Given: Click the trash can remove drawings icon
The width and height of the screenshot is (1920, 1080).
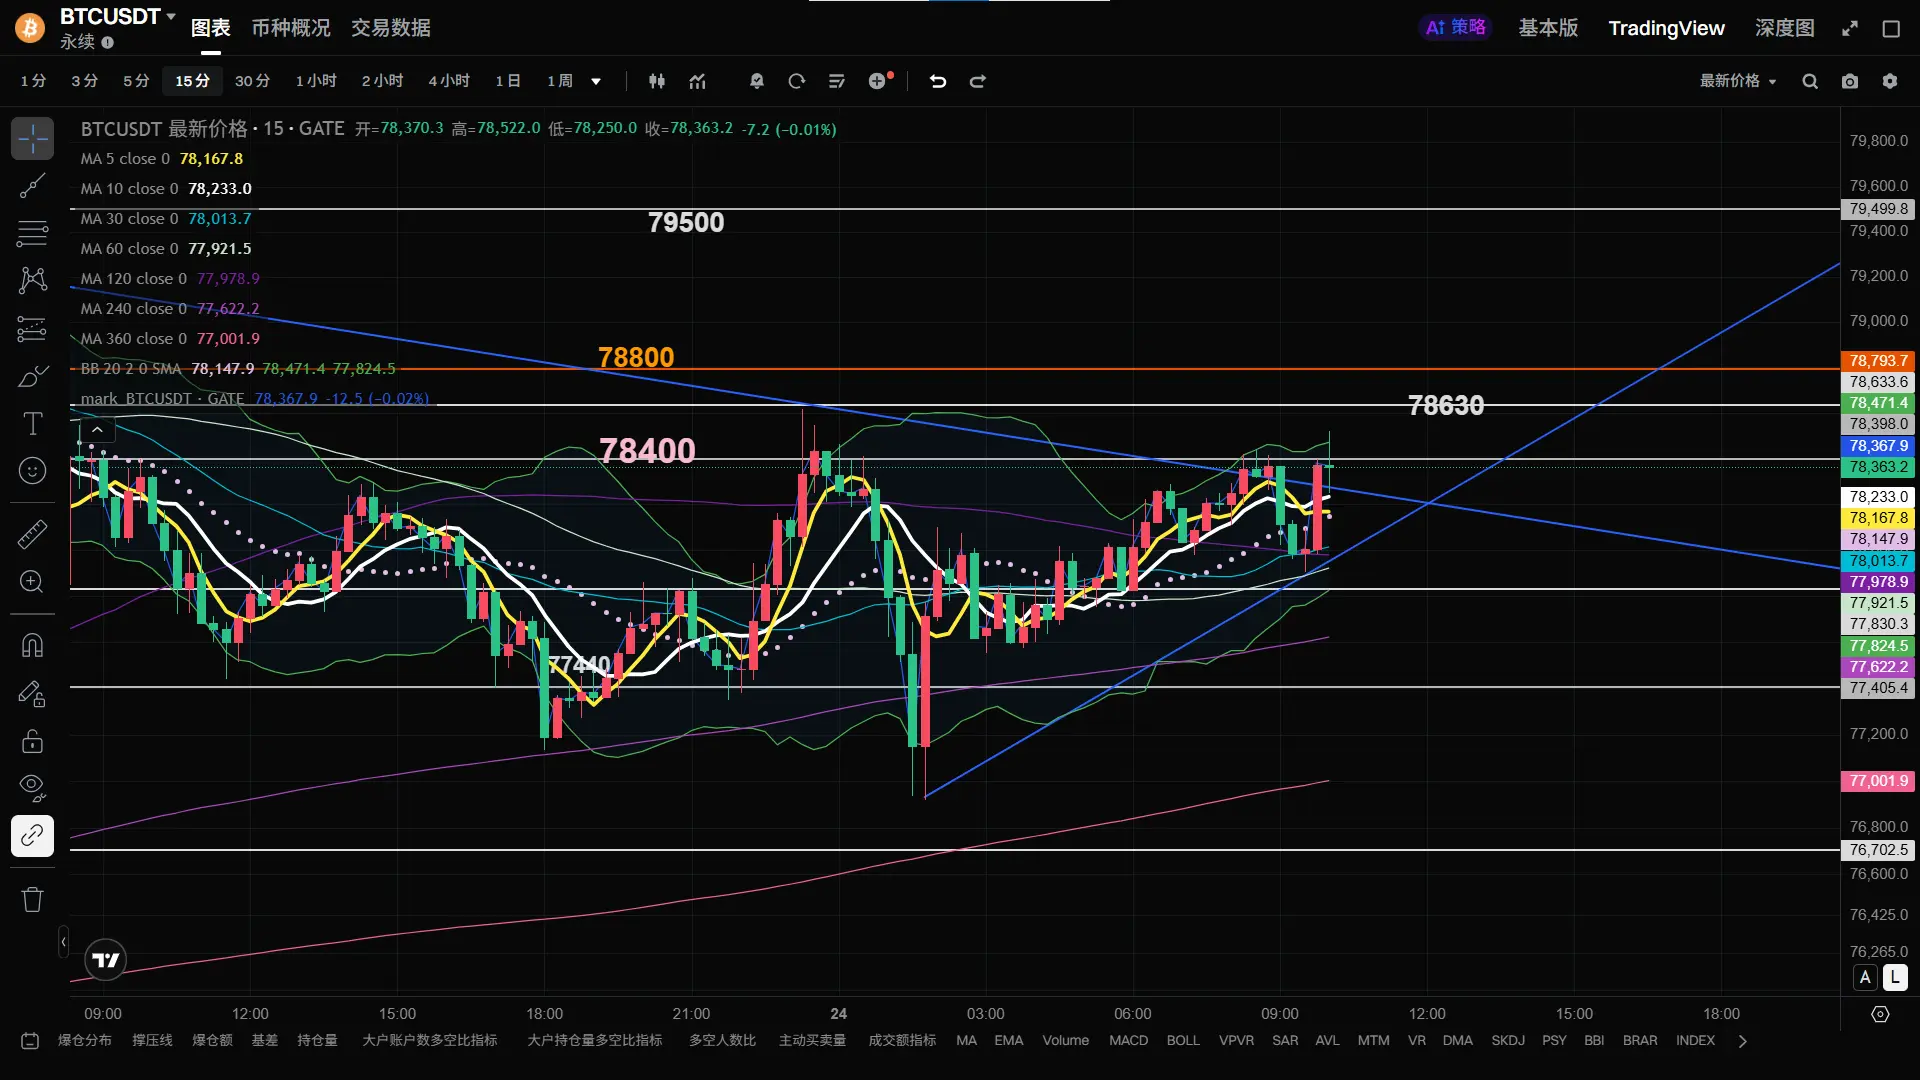Looking at the screenshot, I should click(32, 899).
